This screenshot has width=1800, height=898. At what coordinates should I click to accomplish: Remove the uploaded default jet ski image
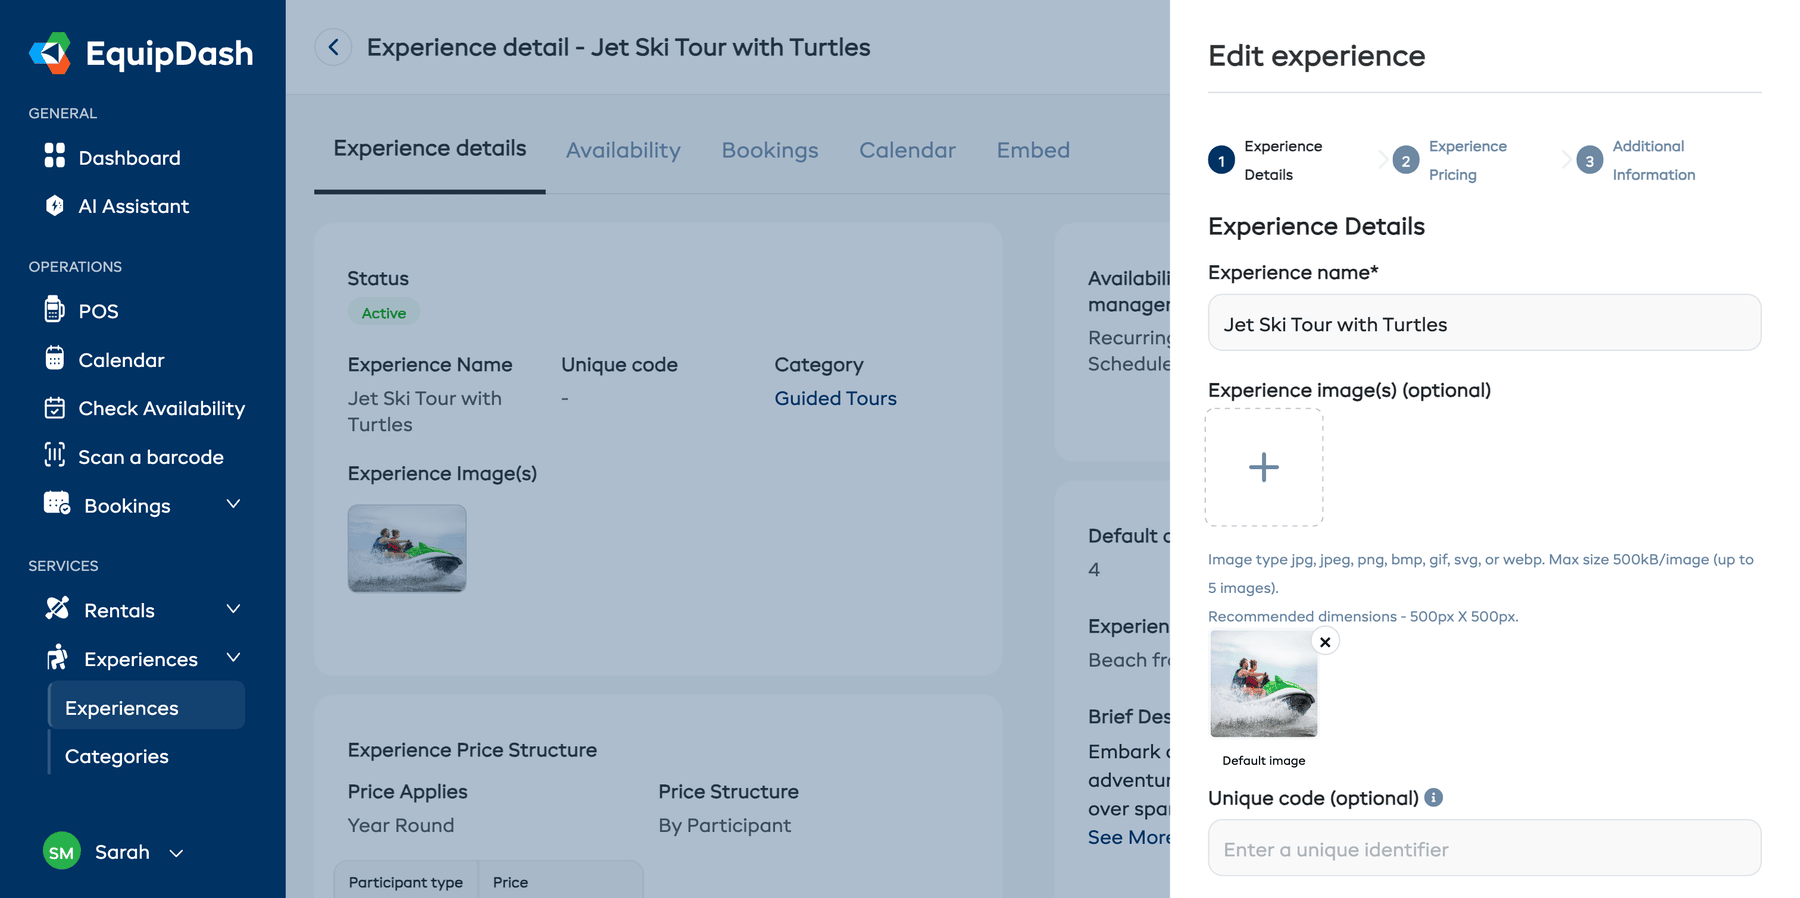click(x=1325, y=641)
